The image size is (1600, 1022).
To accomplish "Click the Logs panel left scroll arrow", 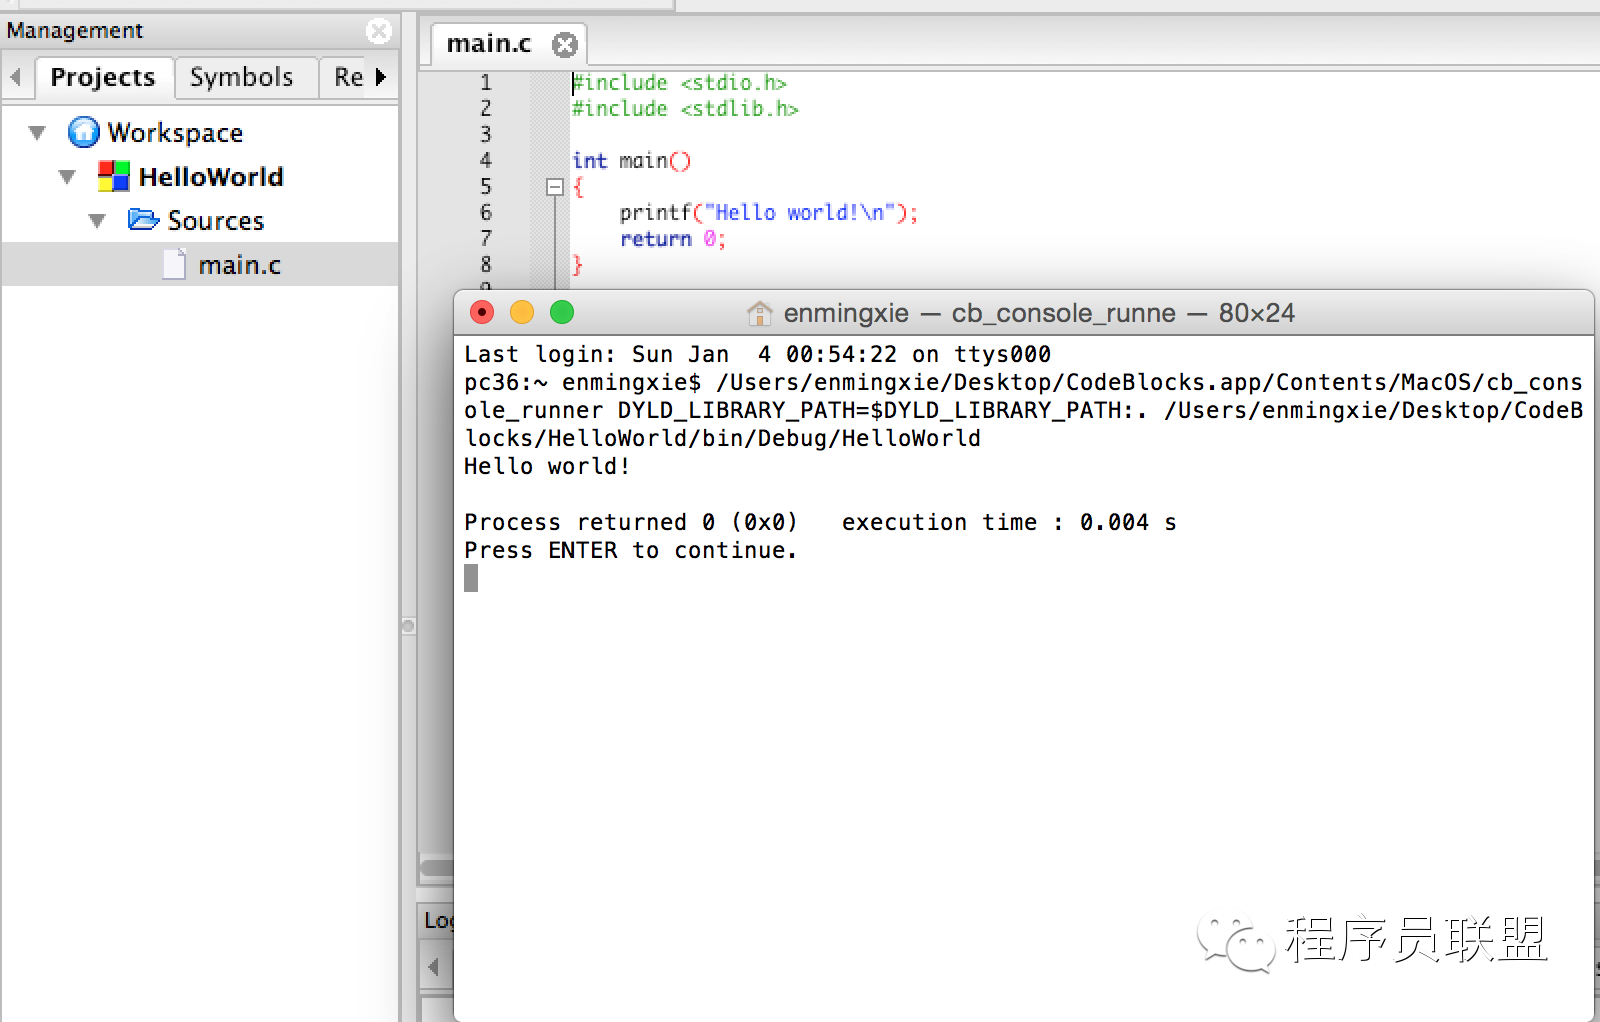I will click(x=433, y=967).
